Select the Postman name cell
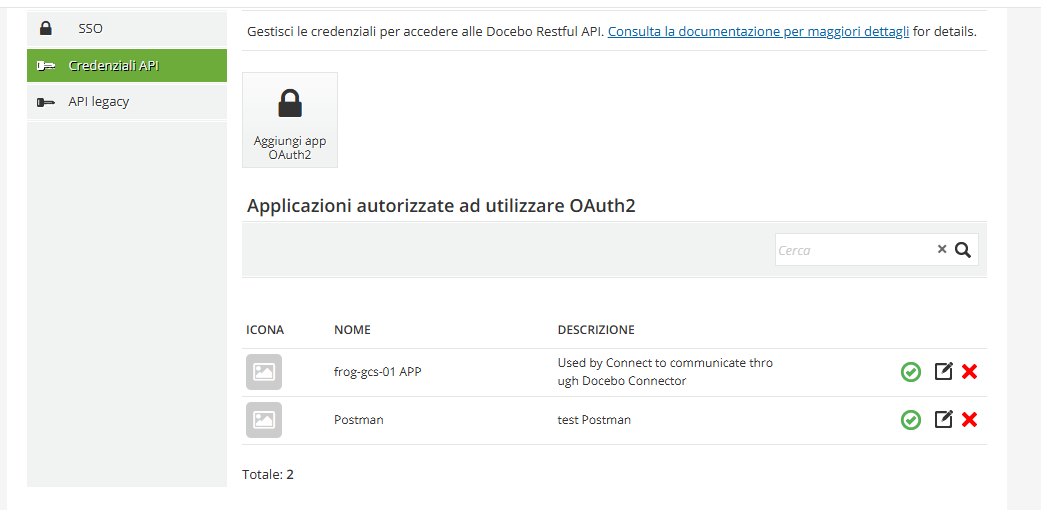The image size is (1041, 510). point(359,420)
